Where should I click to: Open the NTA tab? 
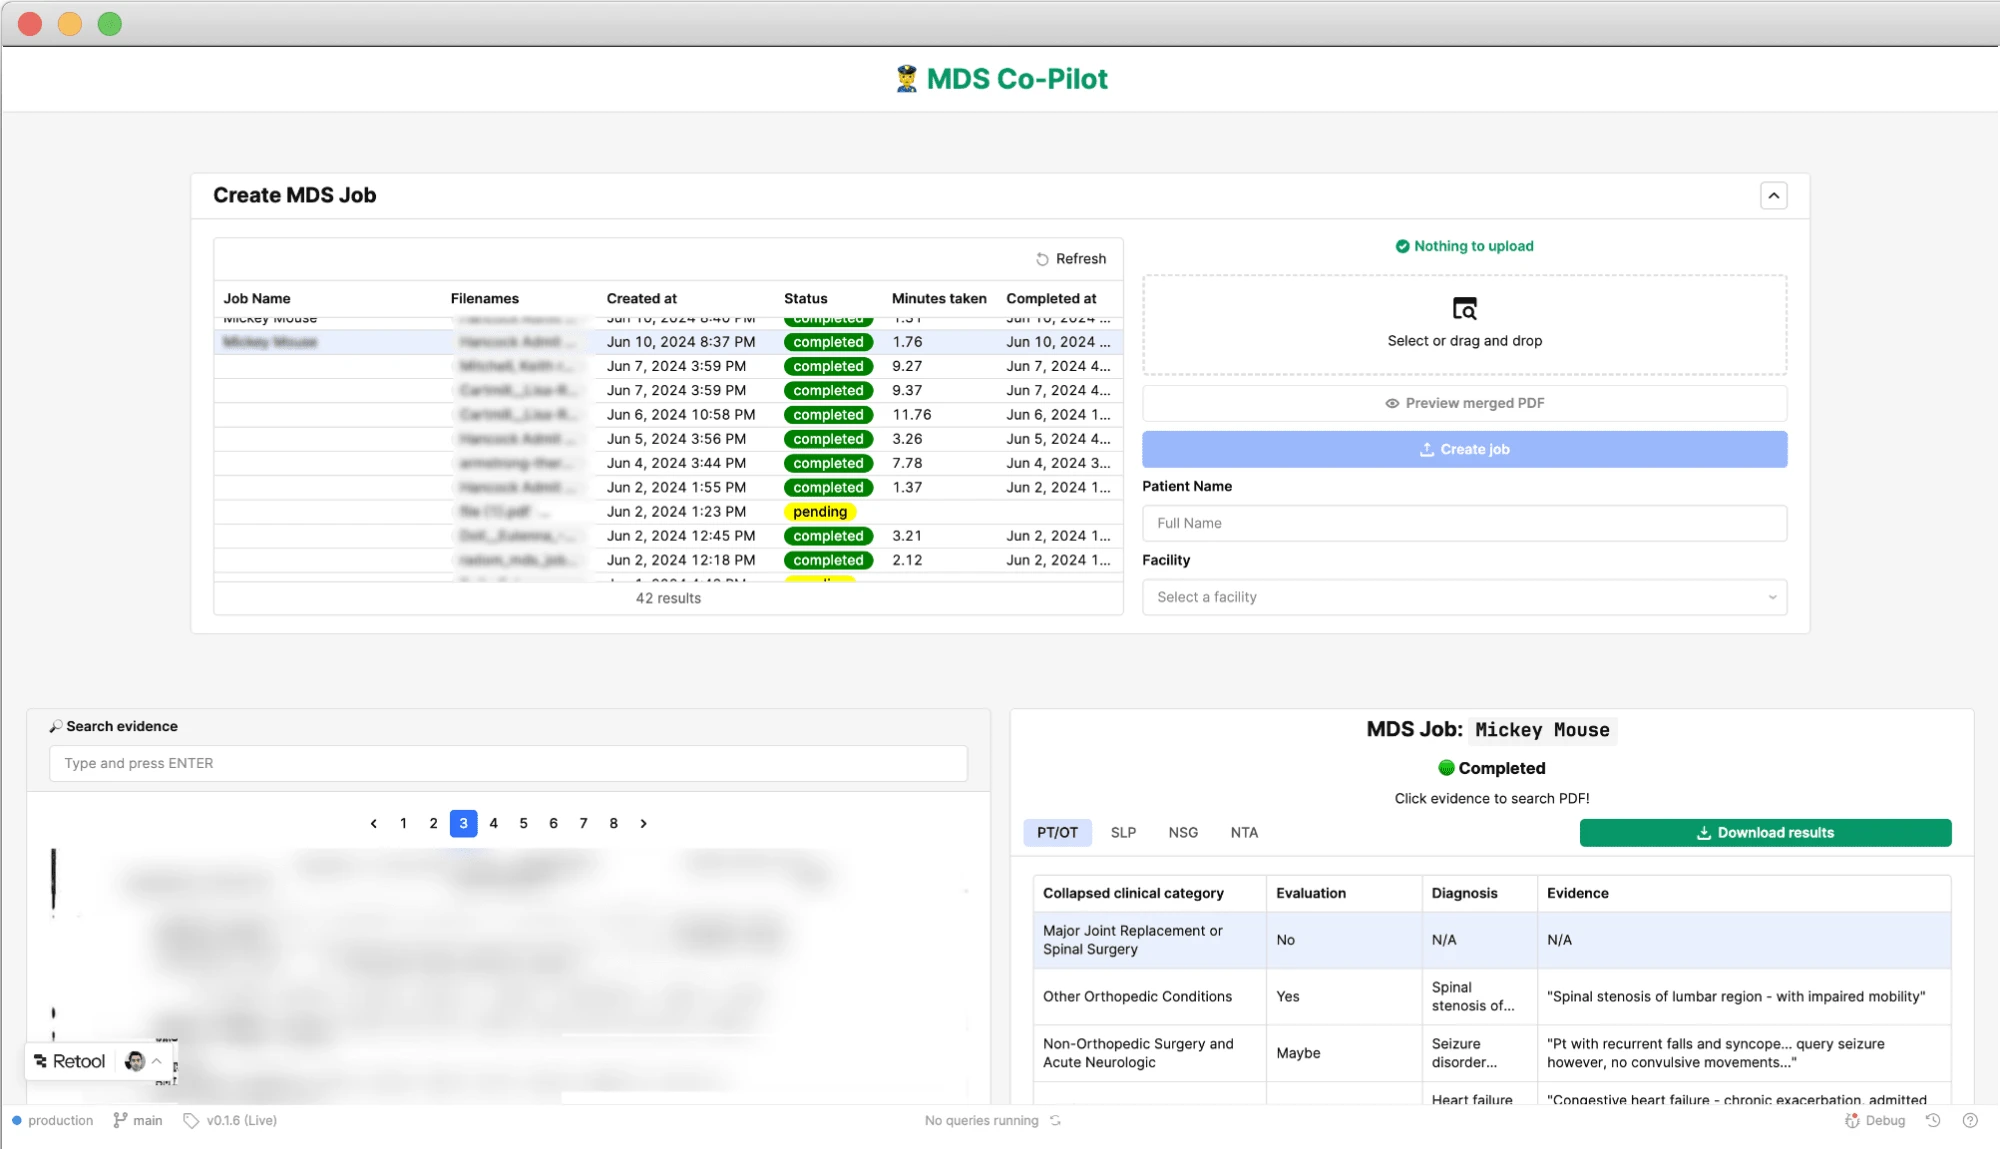click(x=1243, y=833)
